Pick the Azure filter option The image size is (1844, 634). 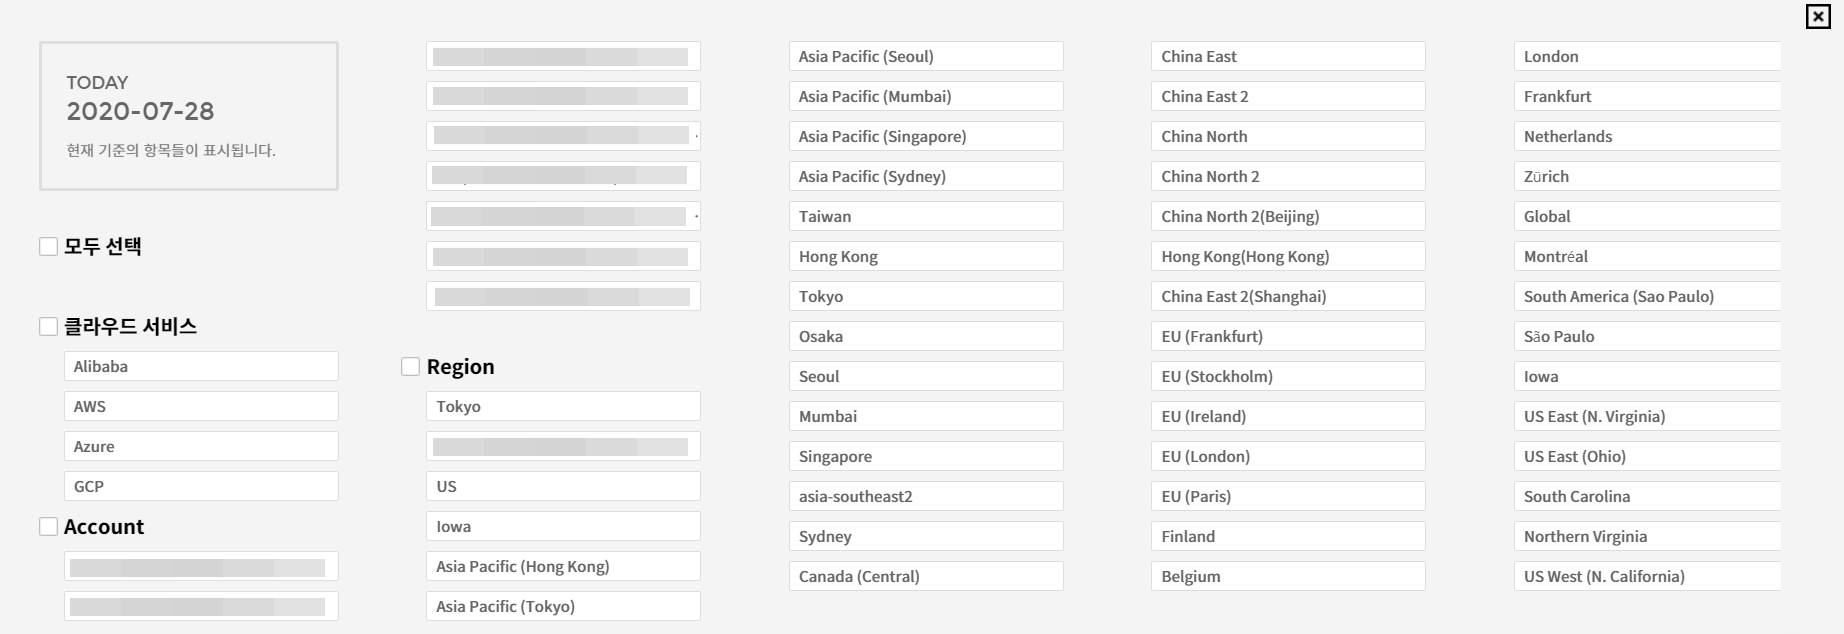pyautogui.click(x=201, y=446)
